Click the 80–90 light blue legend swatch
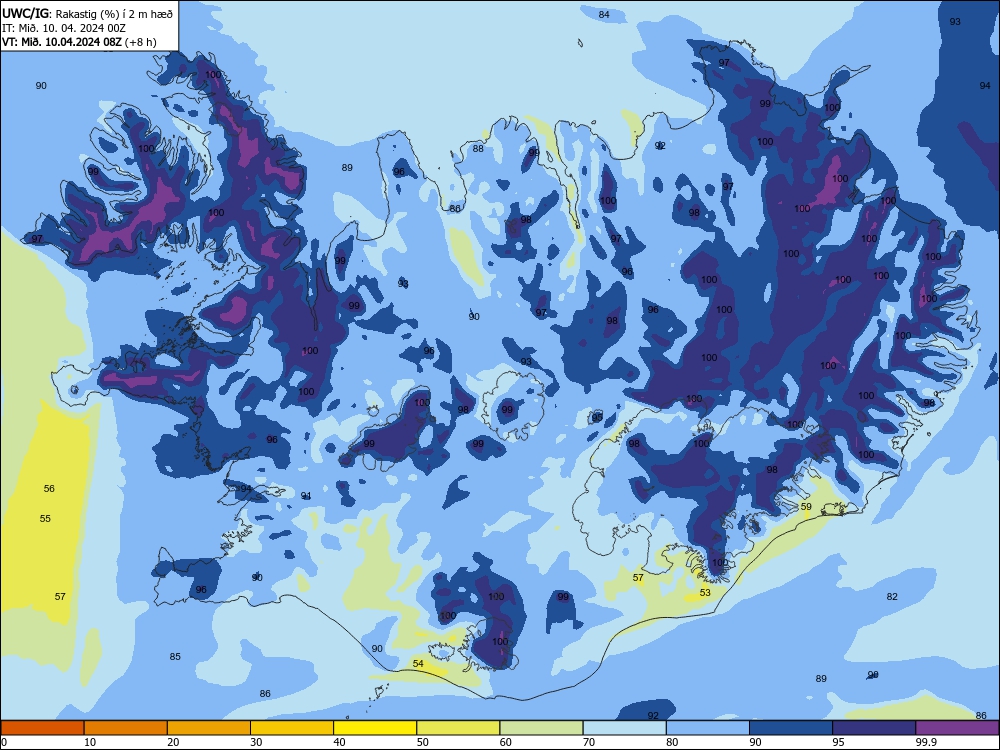The image size is (1000, 750). (708, 728)
